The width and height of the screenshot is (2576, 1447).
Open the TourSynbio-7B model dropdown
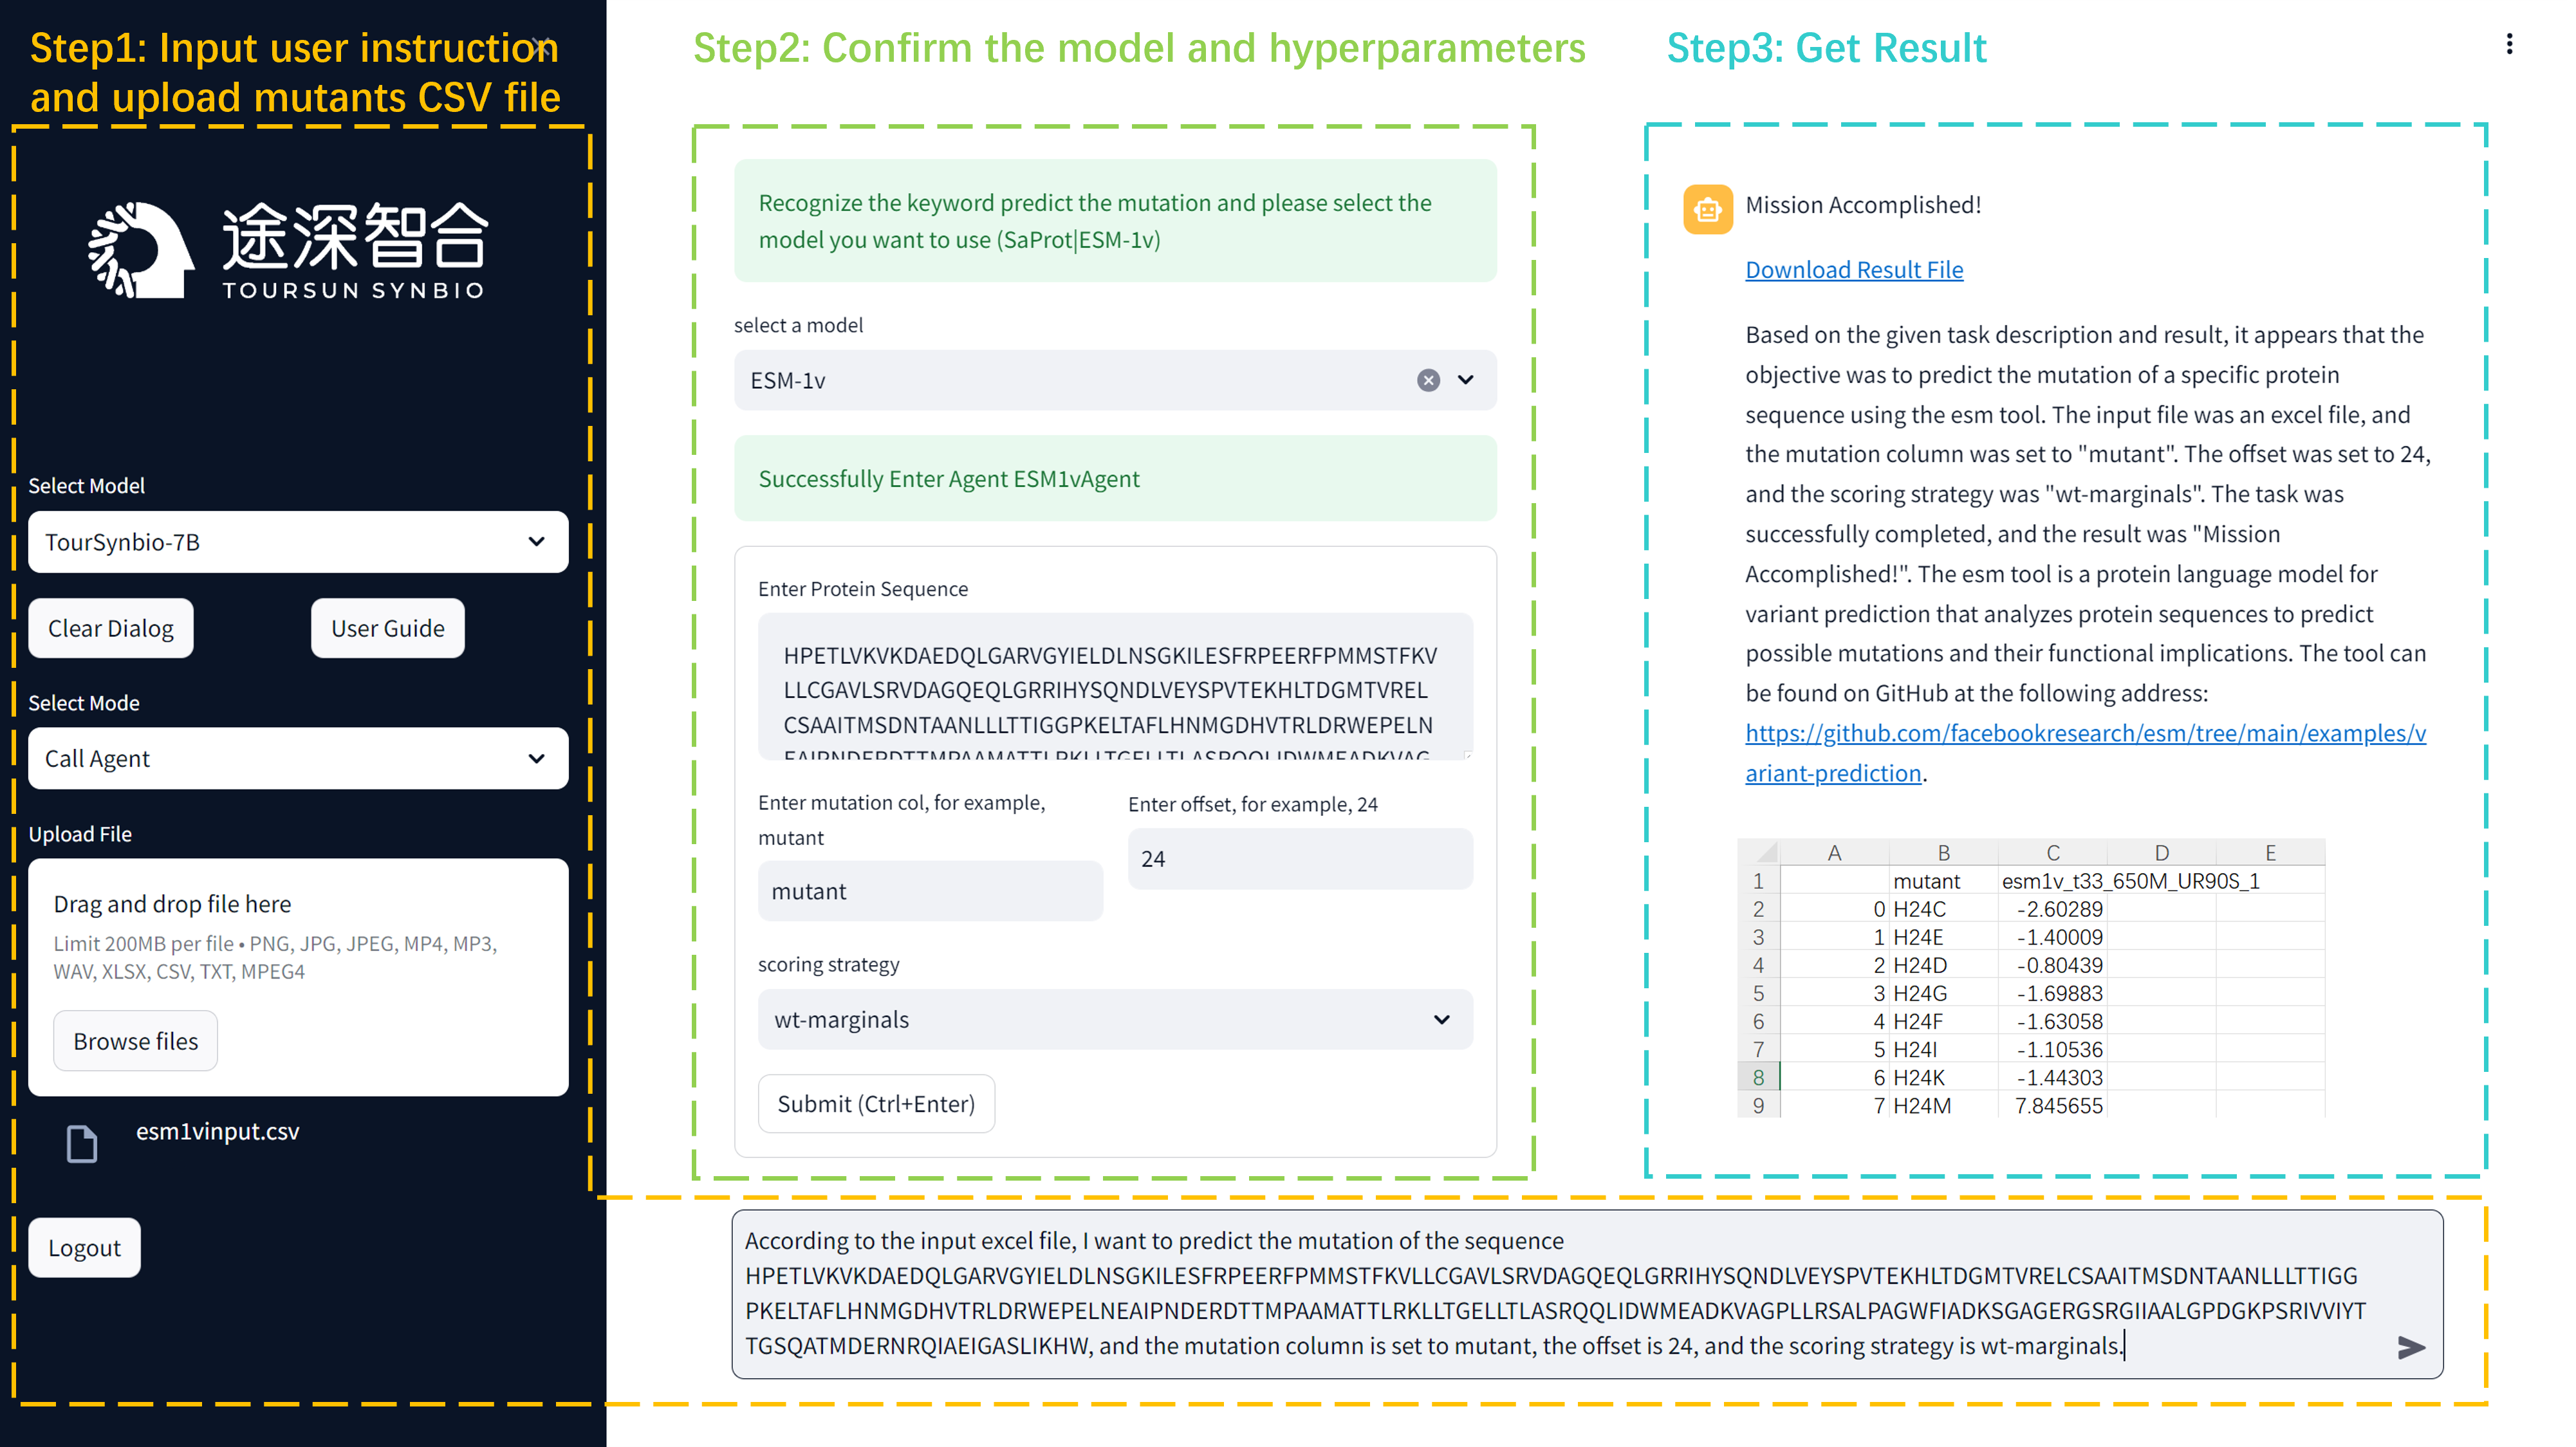click(x=298, y=542)
